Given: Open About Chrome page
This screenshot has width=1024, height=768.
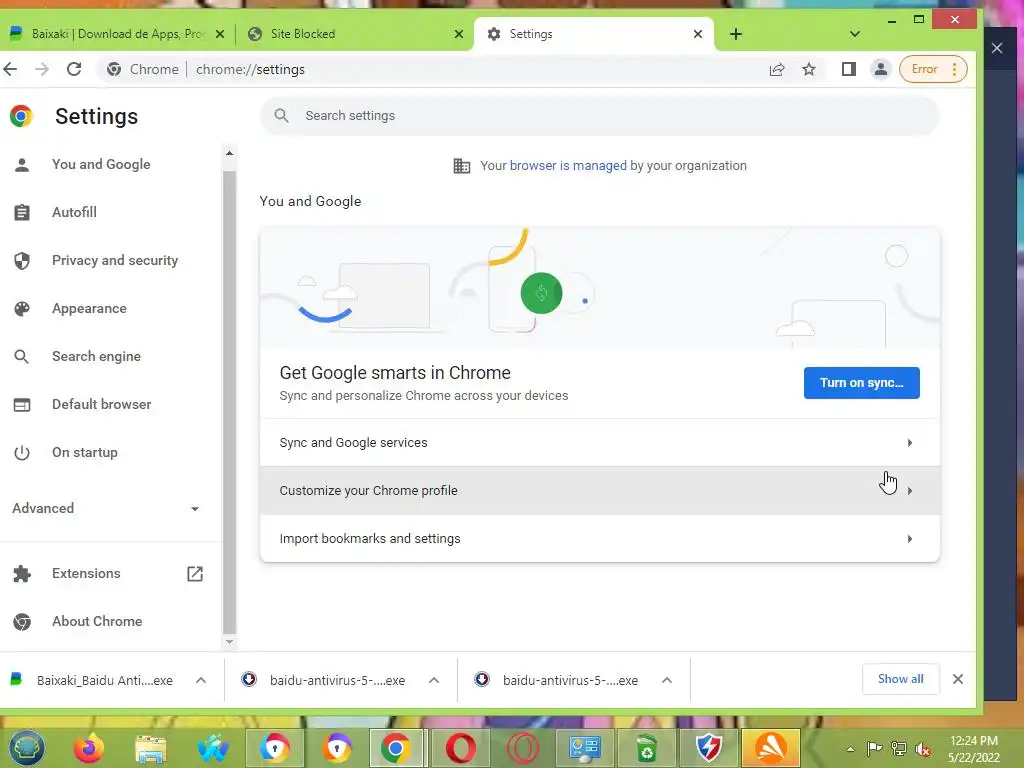Looking at the screenshot, I should pos(97,622).
